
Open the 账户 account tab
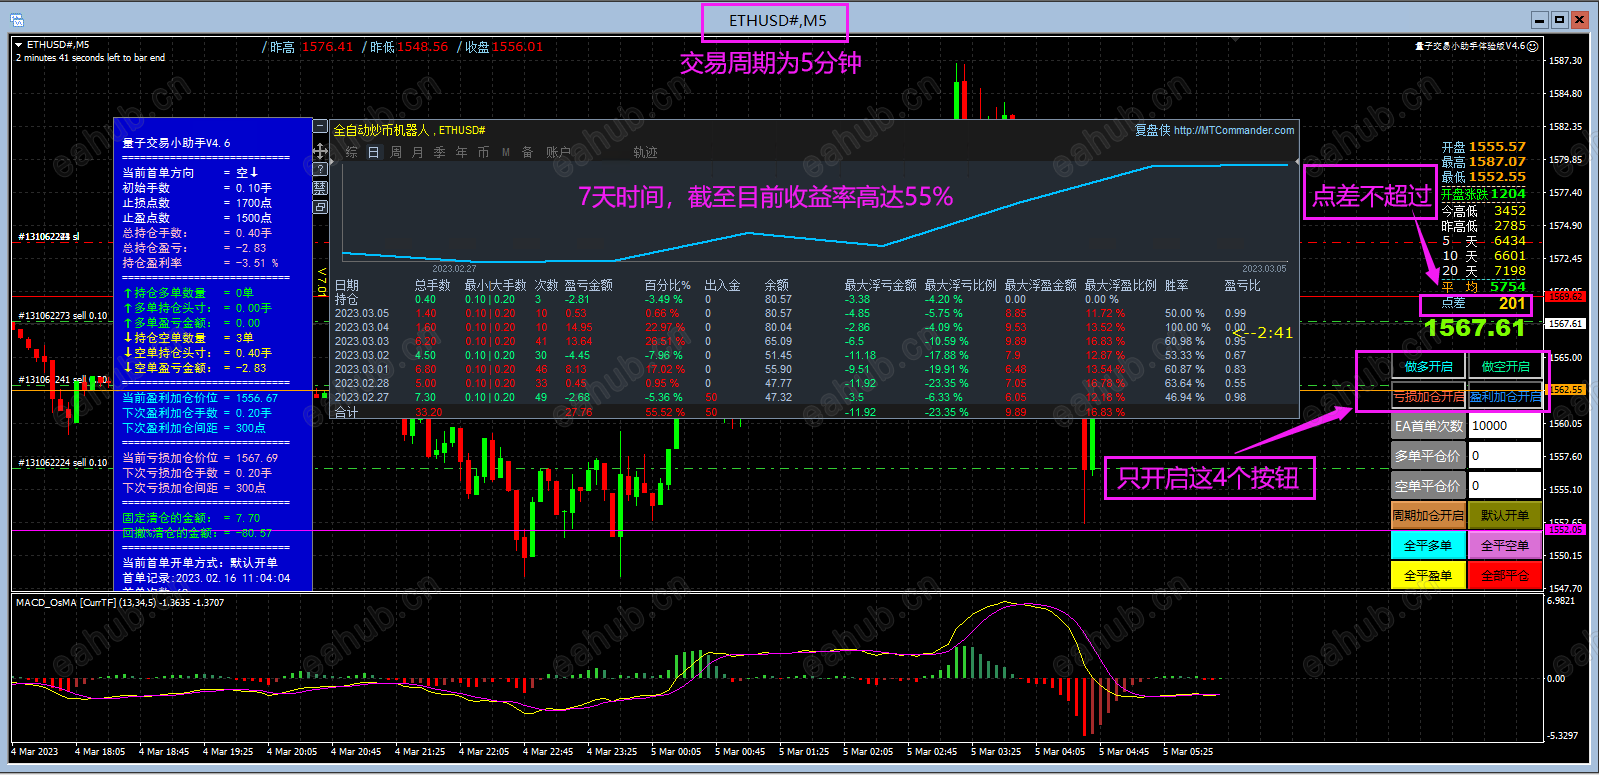click(558, 152)
